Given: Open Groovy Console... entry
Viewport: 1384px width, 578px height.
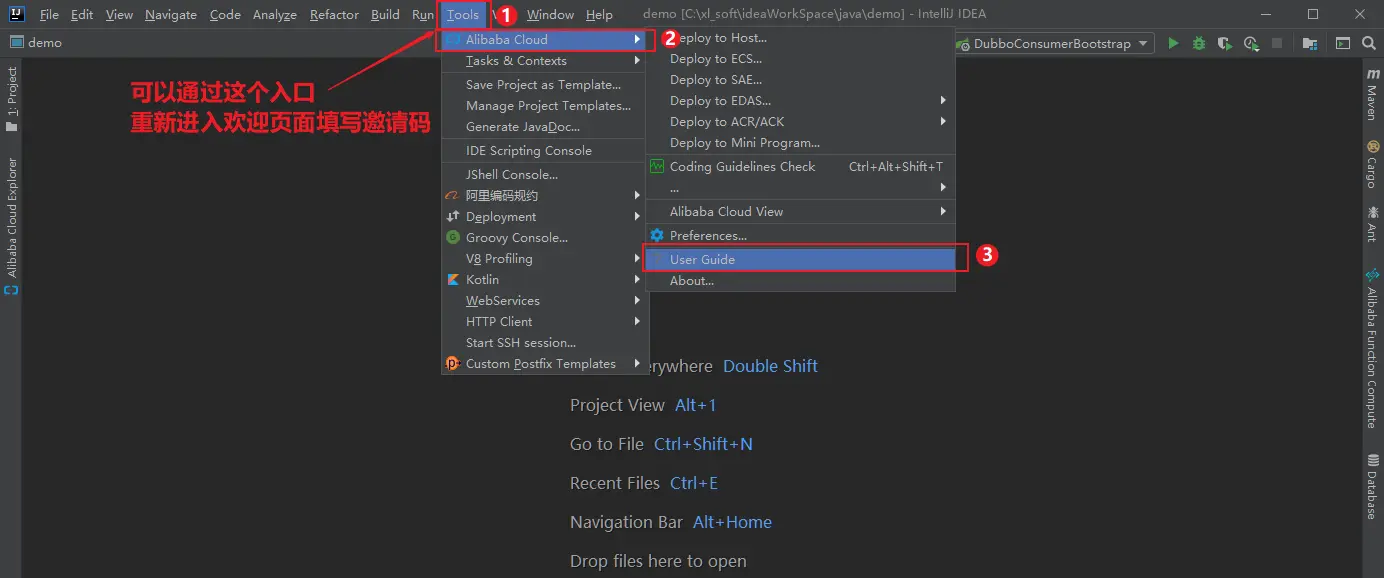Looking at the screenshot, I should click(545, 238).
